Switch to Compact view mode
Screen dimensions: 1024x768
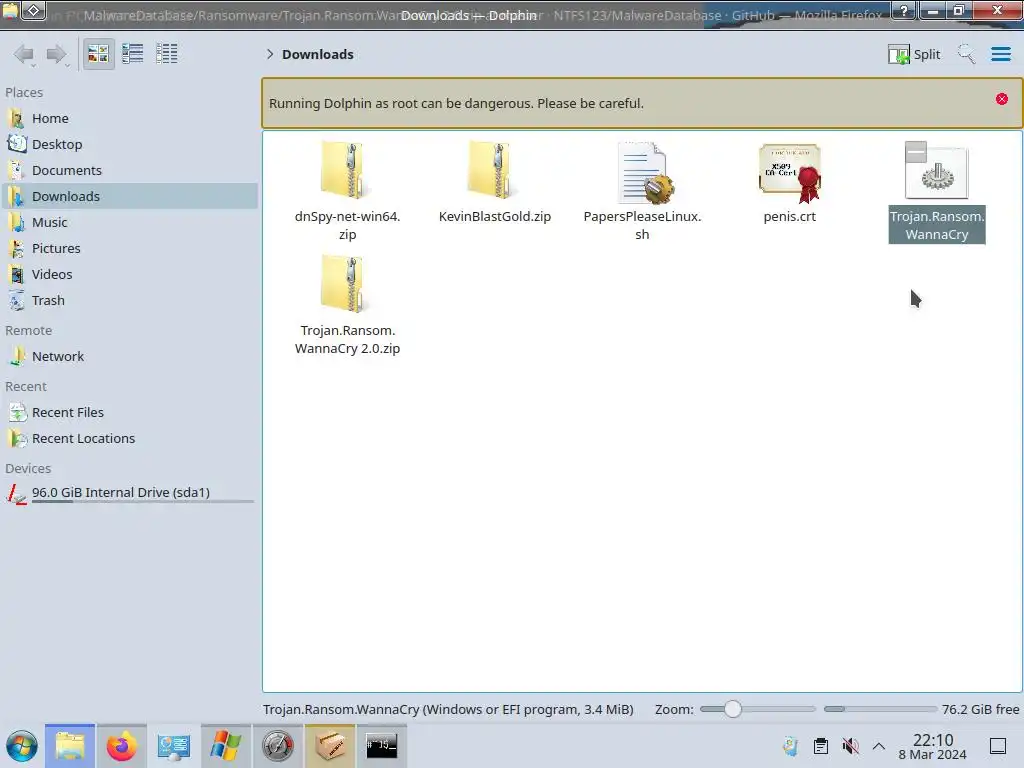point(133,54)
